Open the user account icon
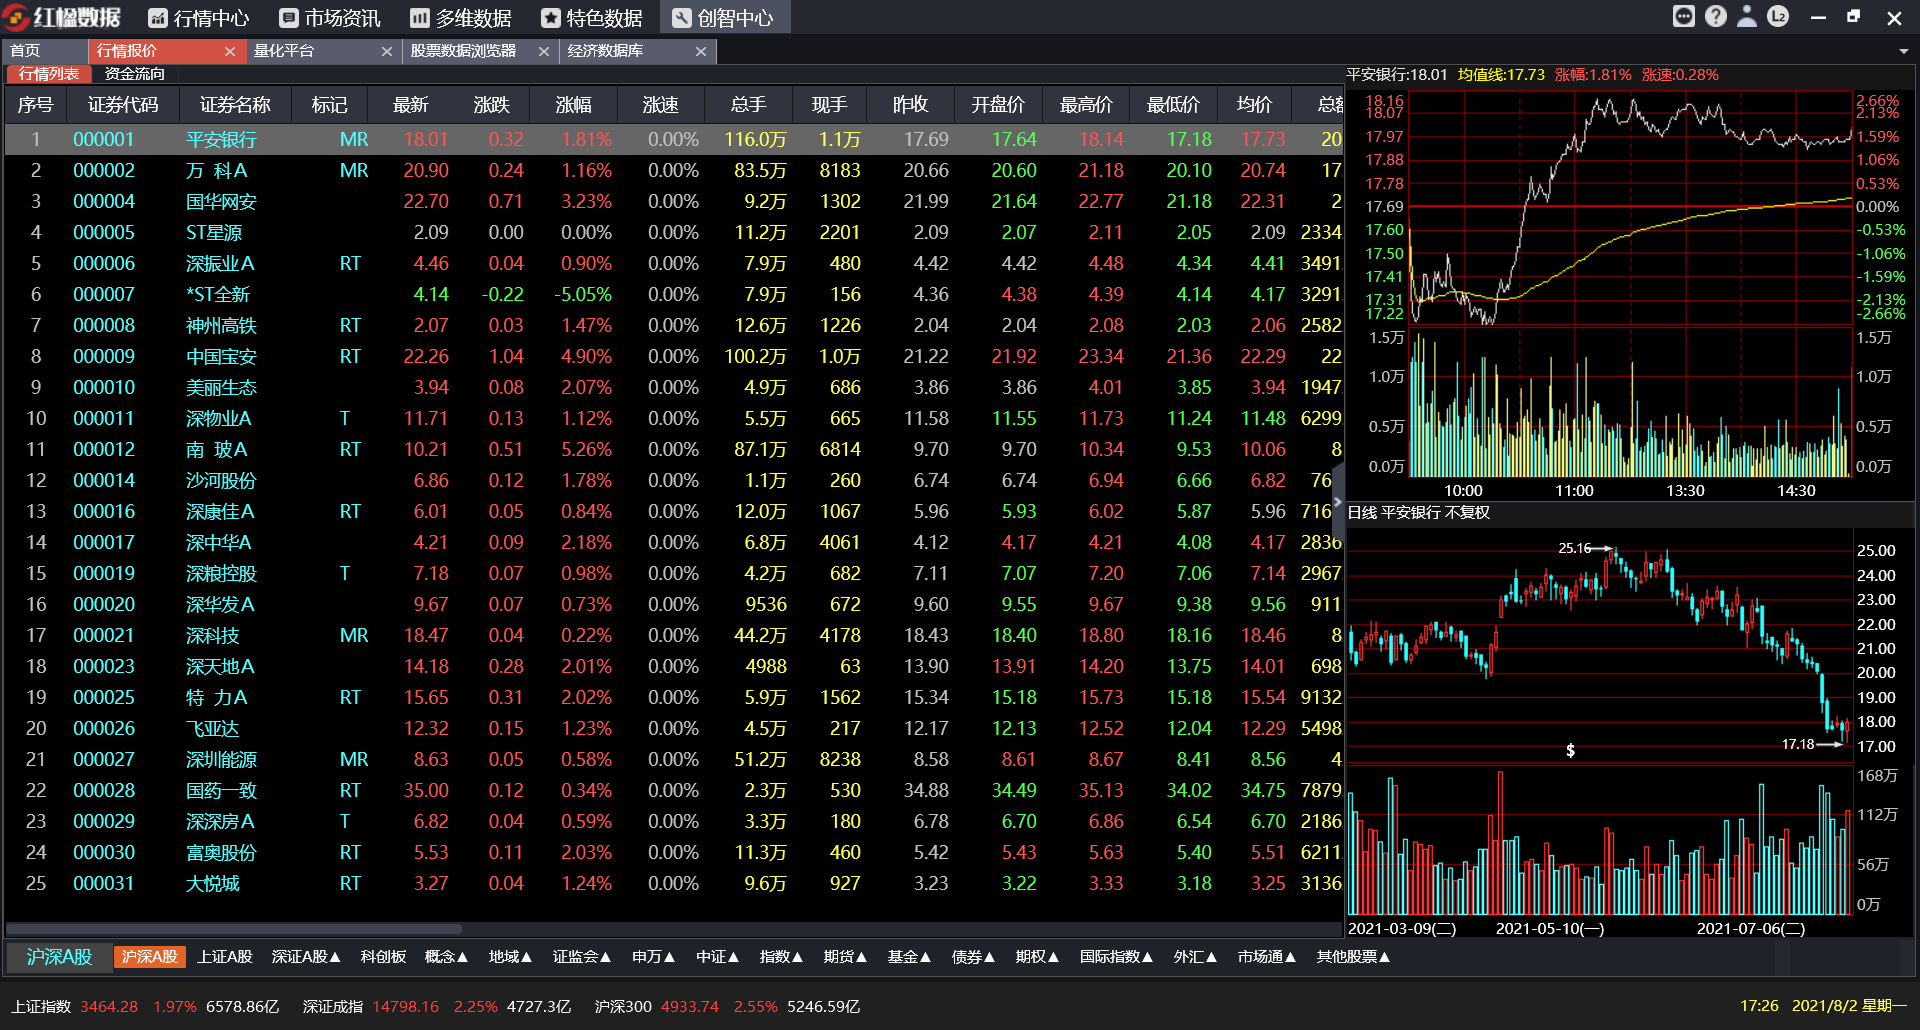Image resolution: width=1920 pixels, height=1030 pixels. [x=1747, y=17]
